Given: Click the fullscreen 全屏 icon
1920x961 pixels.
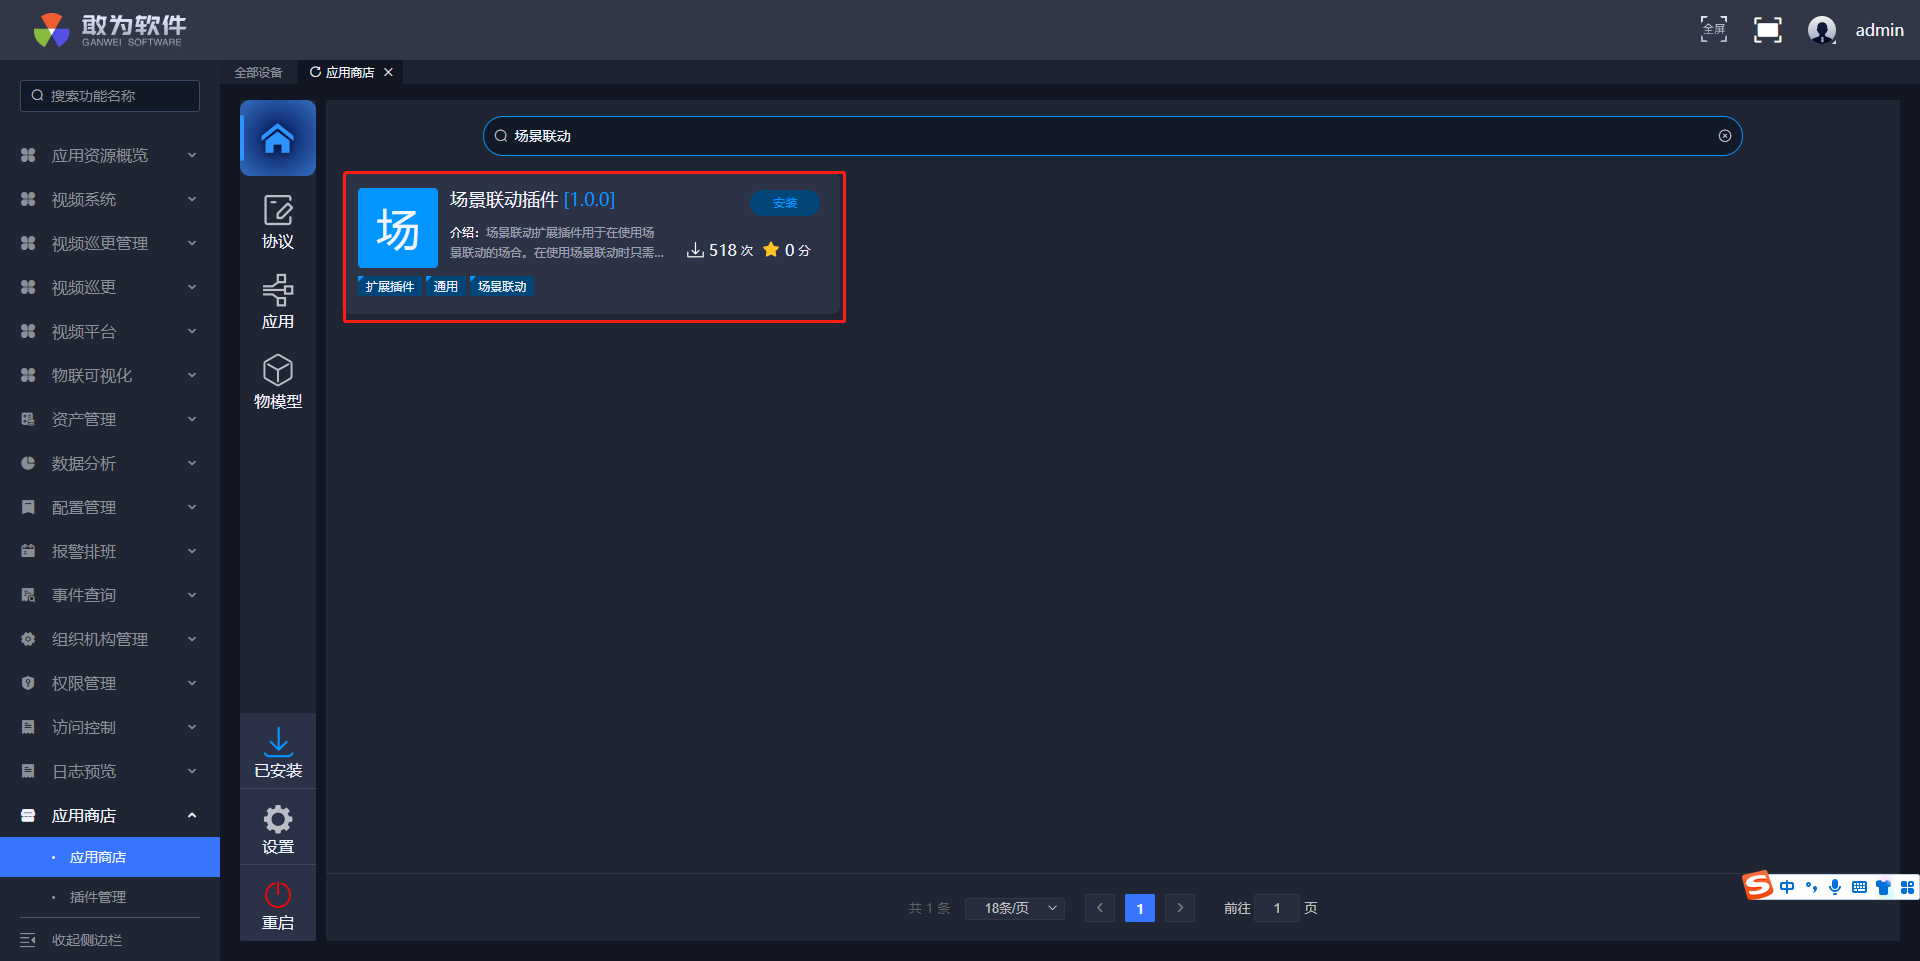Looking at the screenshot, I should coord(1714,30).
